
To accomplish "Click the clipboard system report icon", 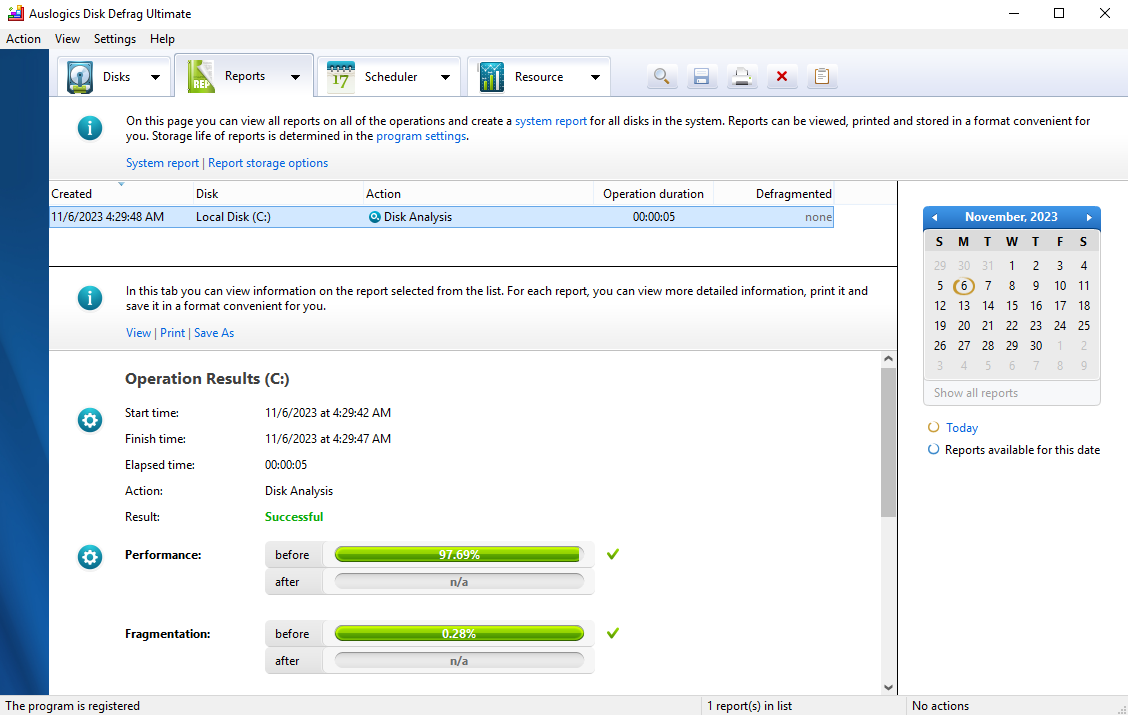I will 822,76.
